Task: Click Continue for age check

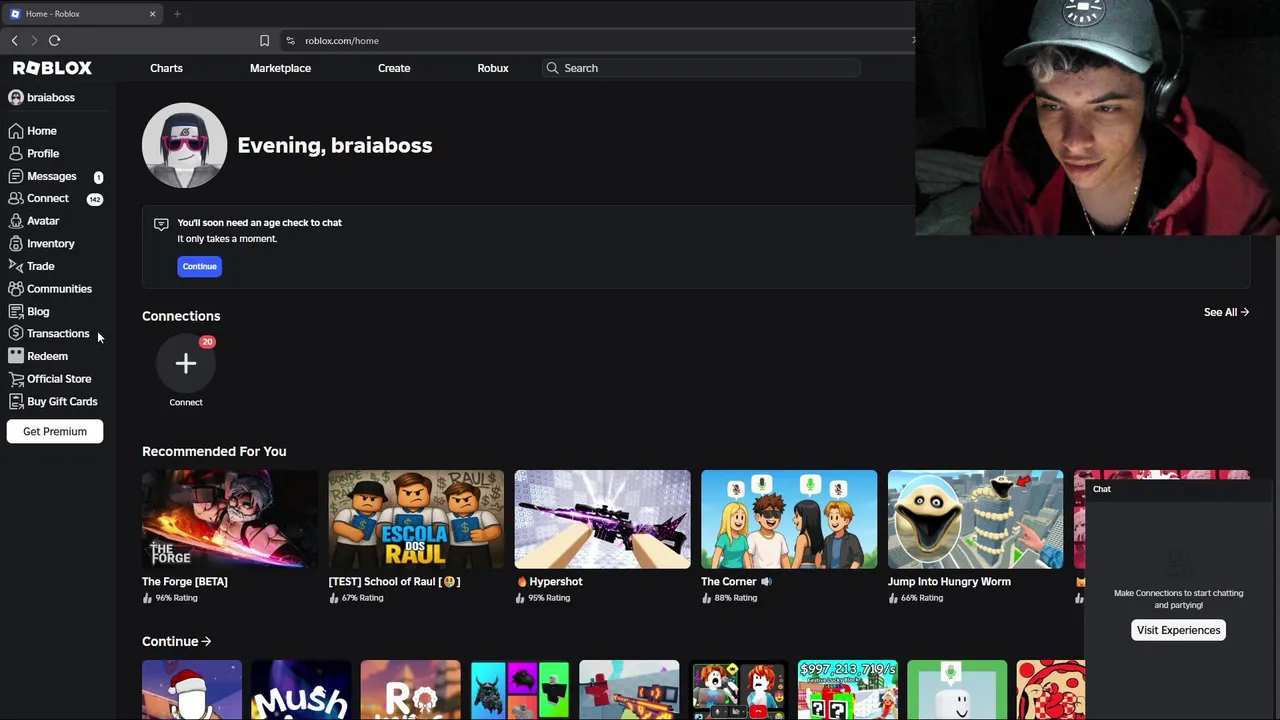Action: click(x=199, y=266)
